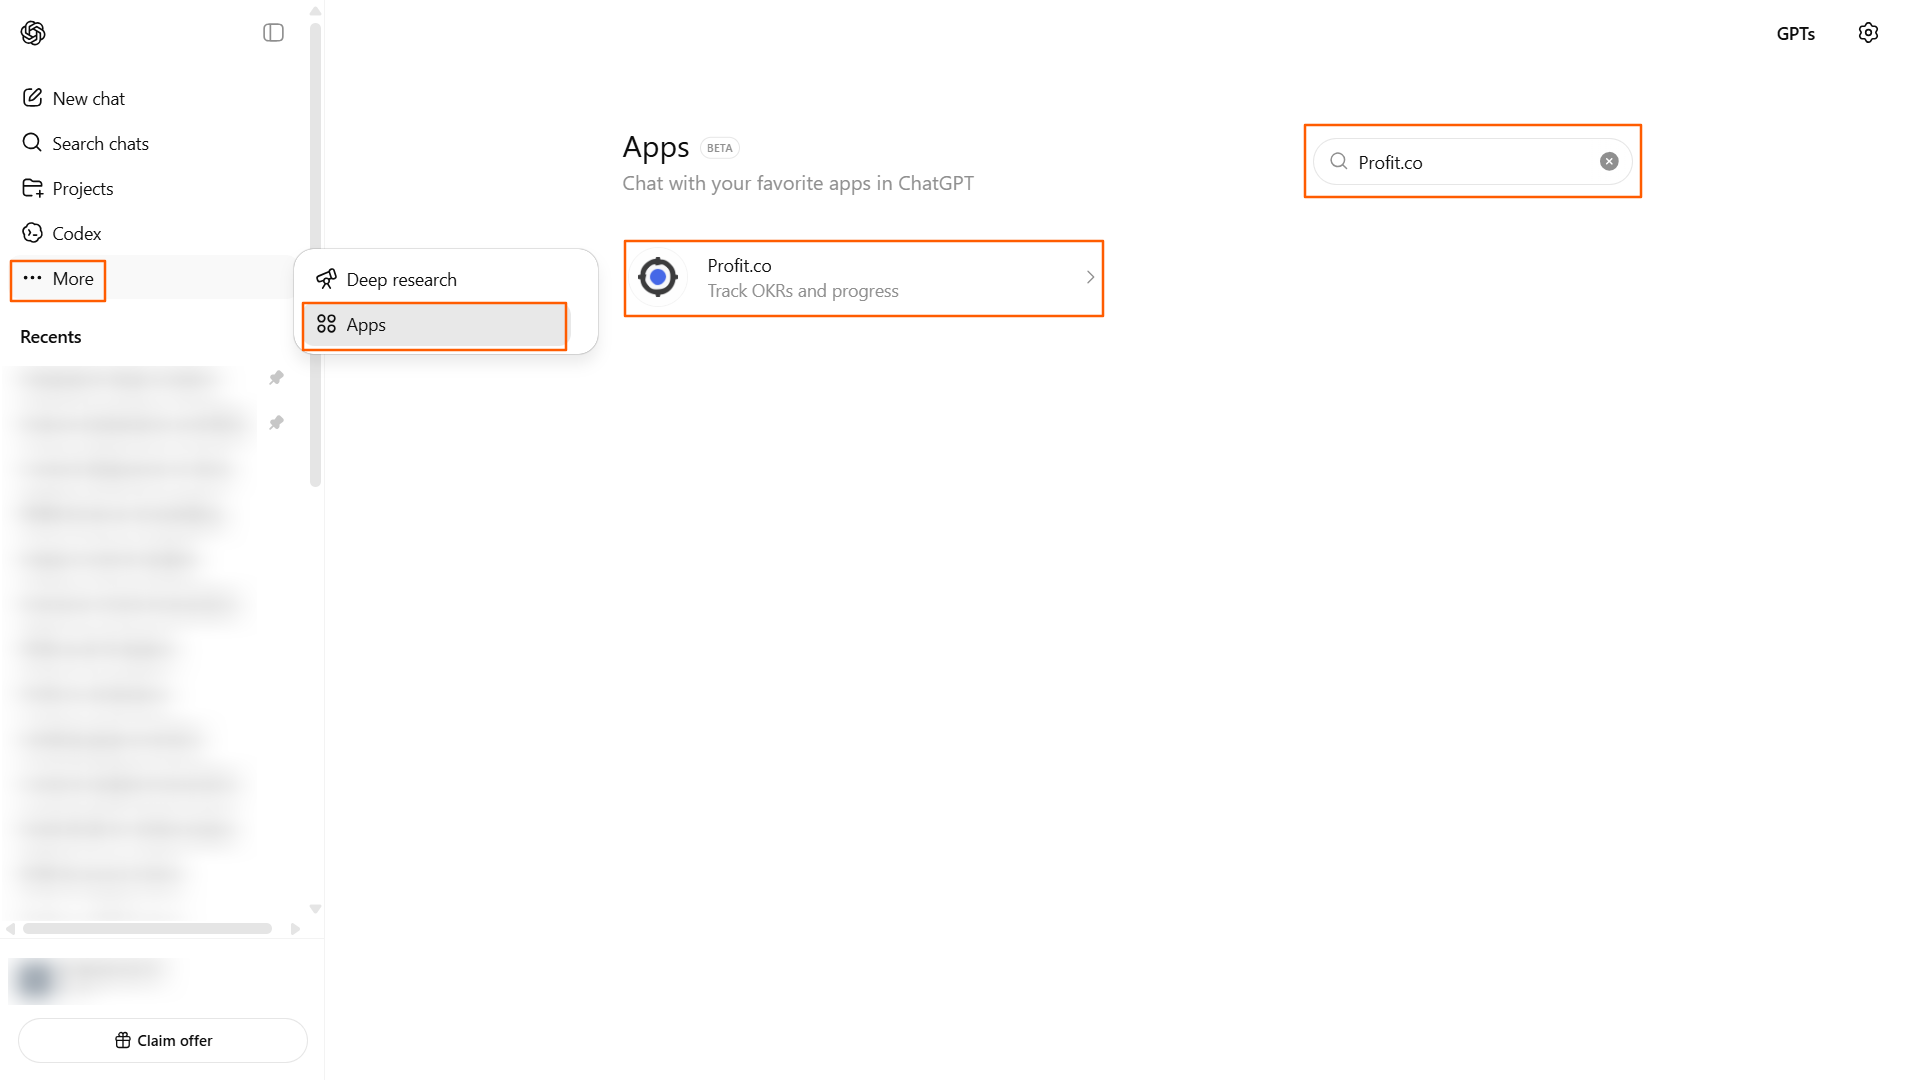1920x1080 pixels.
Task: Click the sidebar vertical scrollbar
Action: click(x=316, y=255)
